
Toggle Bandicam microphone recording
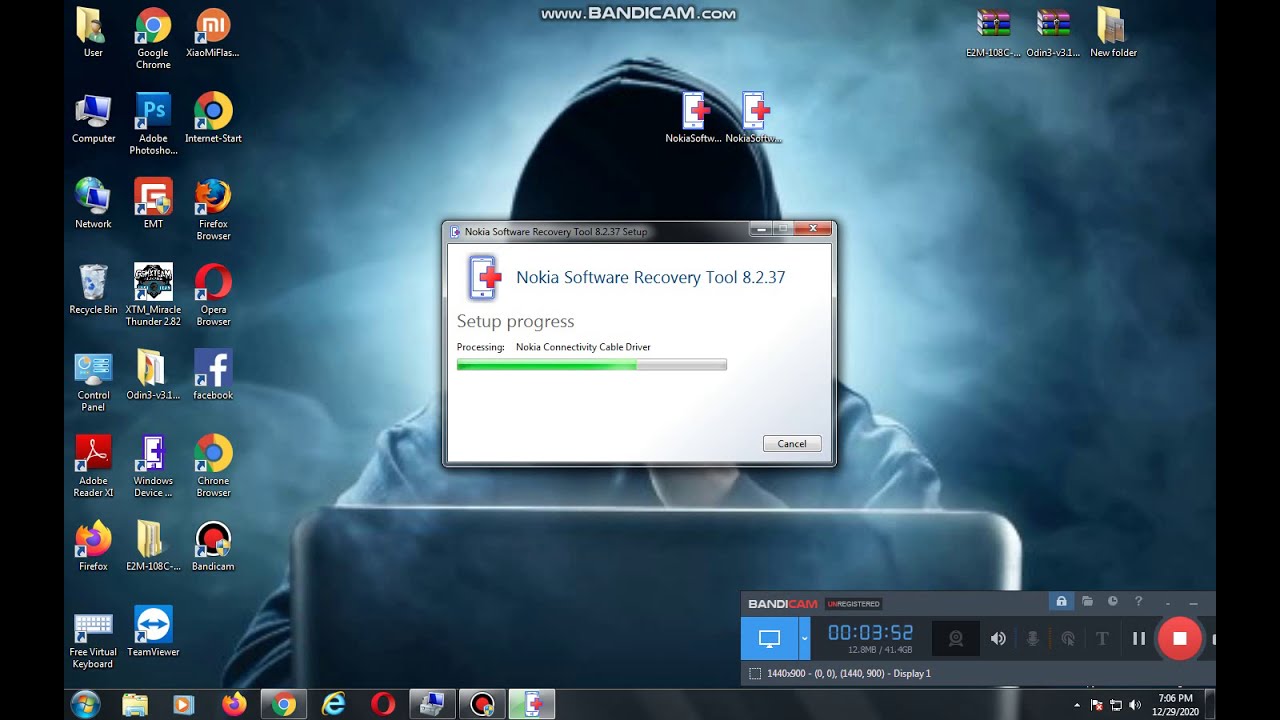click(1033, 638)
